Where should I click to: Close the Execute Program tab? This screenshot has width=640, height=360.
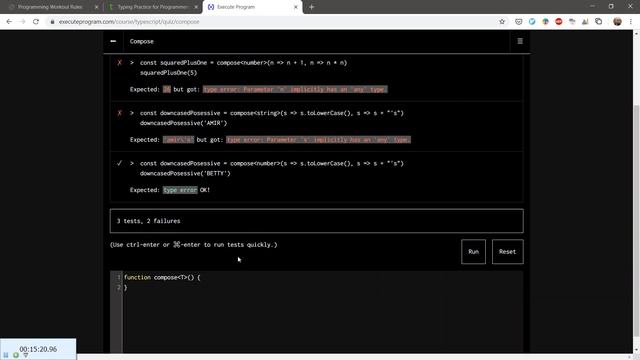pyautogui.click(x=296, y=7)
